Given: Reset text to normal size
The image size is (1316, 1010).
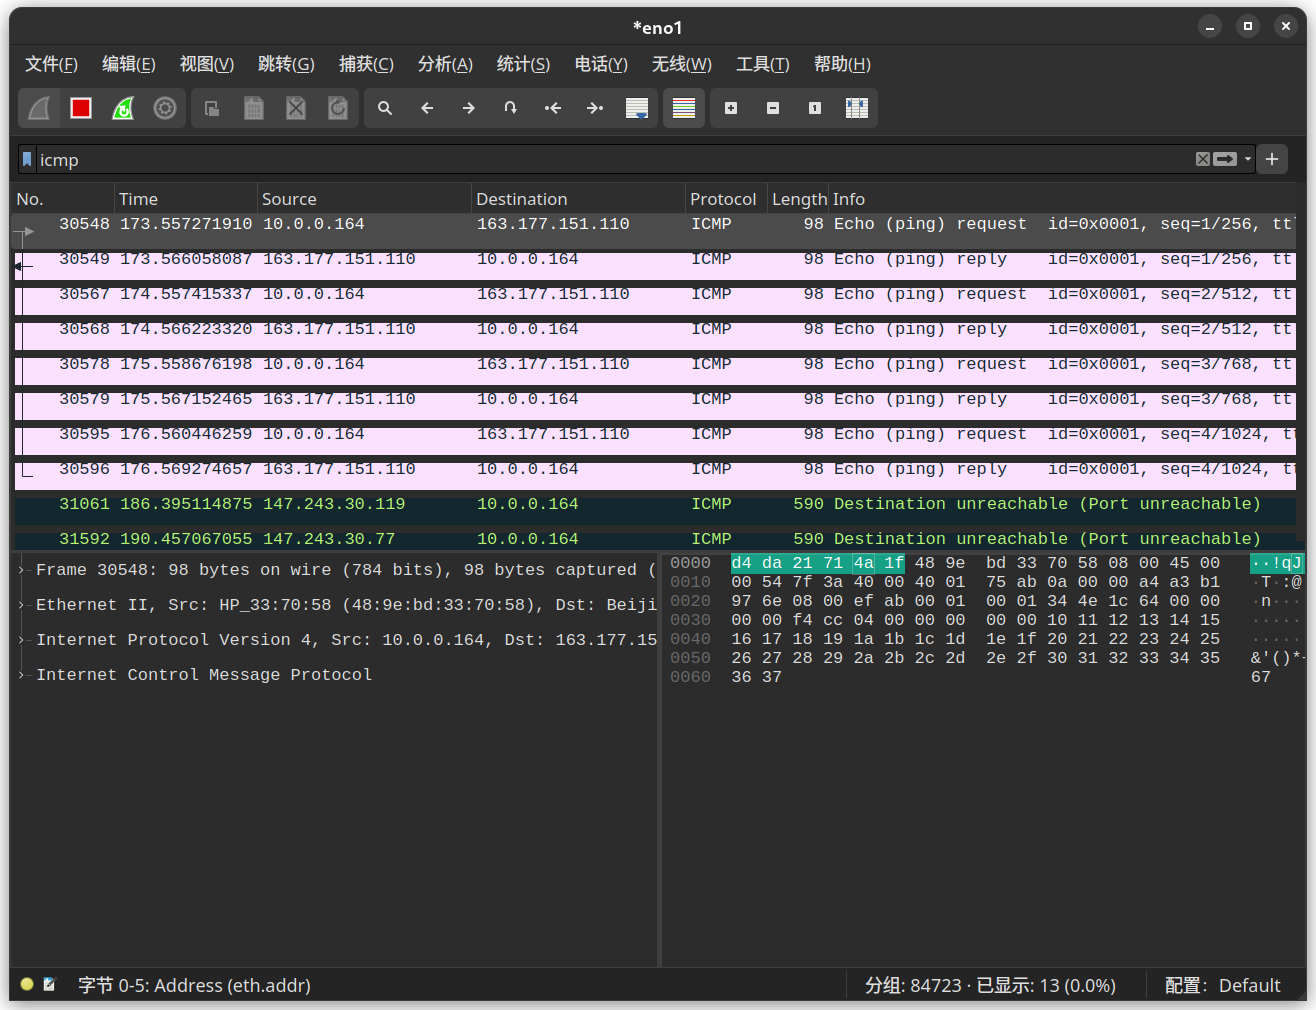Looking at the screenshot, I should pos(815,108).
